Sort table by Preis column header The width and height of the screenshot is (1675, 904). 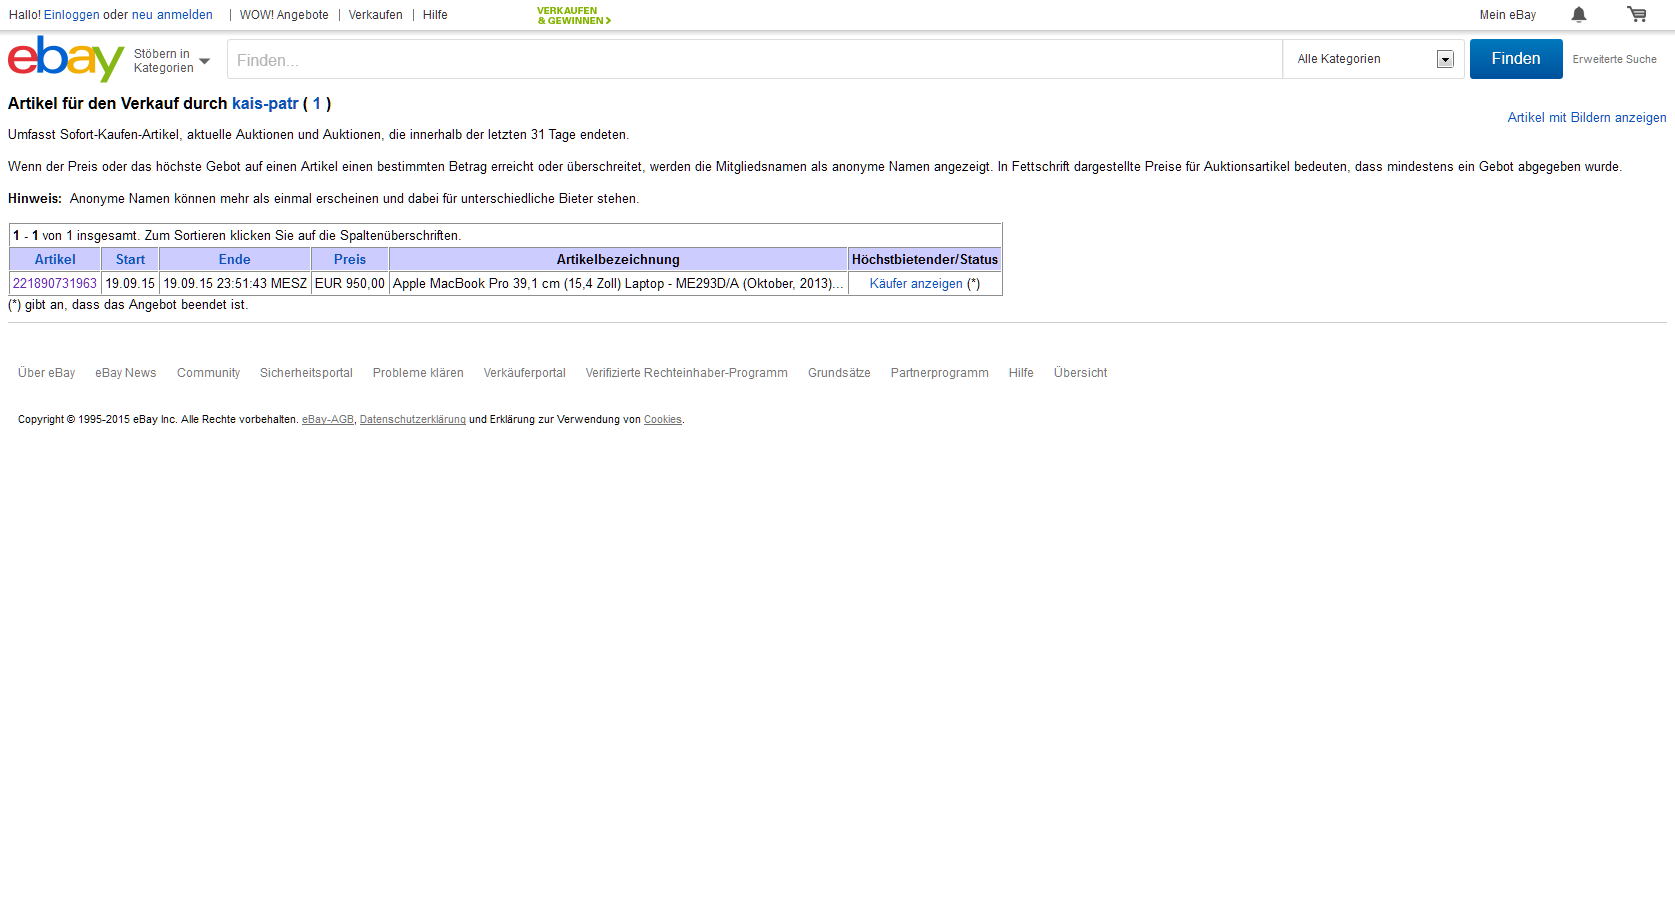(x=350, y=259)
